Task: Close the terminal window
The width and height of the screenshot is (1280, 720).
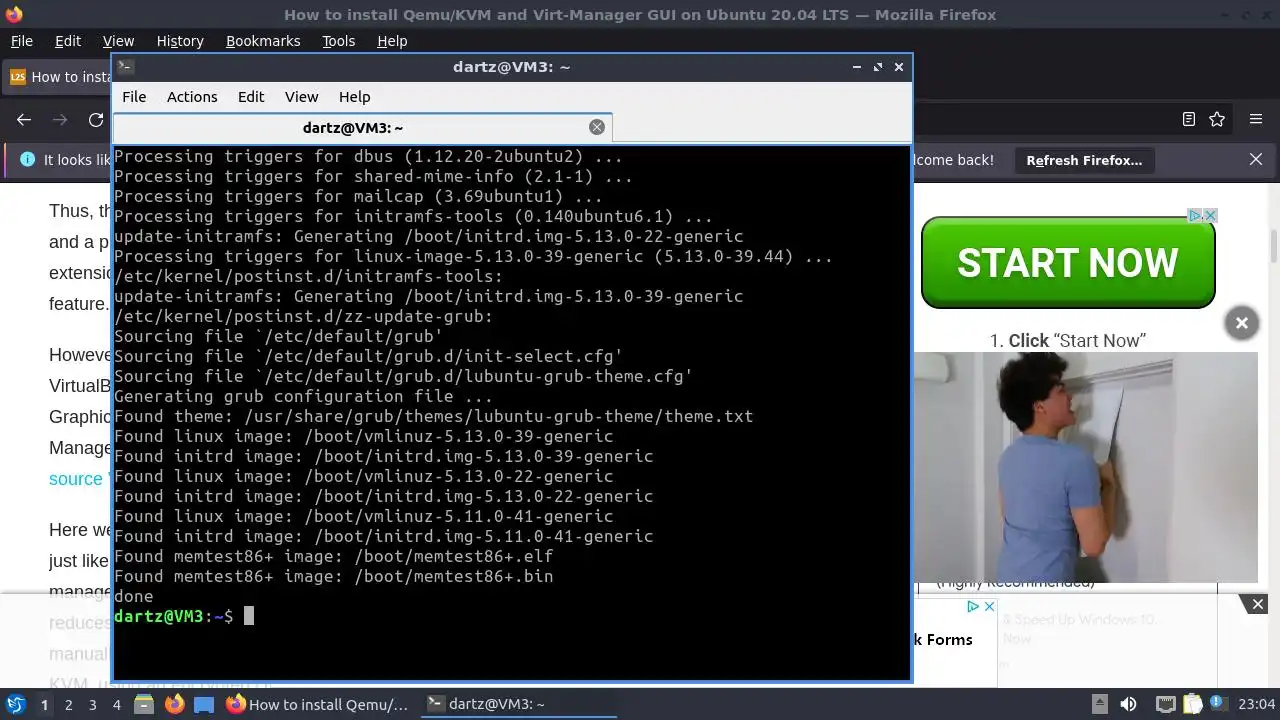Action: tap(899, 67)
